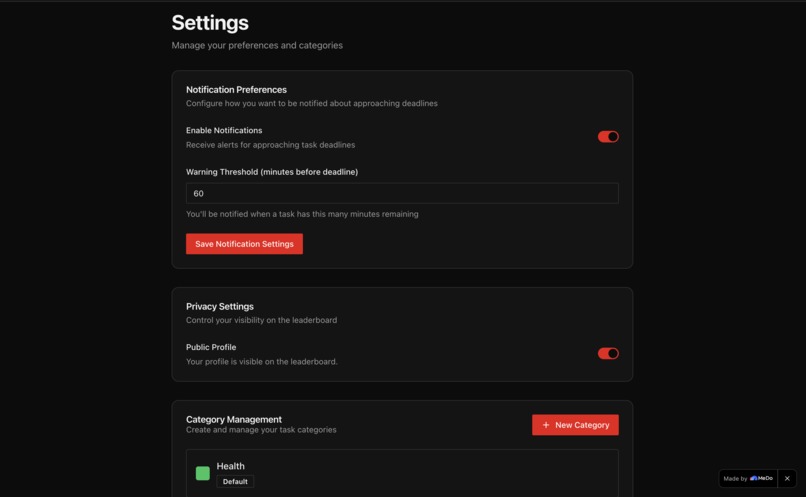Click the Privacy Settings section title
The height and width of the screenshot is (497, 806).
tap(219, 306)
